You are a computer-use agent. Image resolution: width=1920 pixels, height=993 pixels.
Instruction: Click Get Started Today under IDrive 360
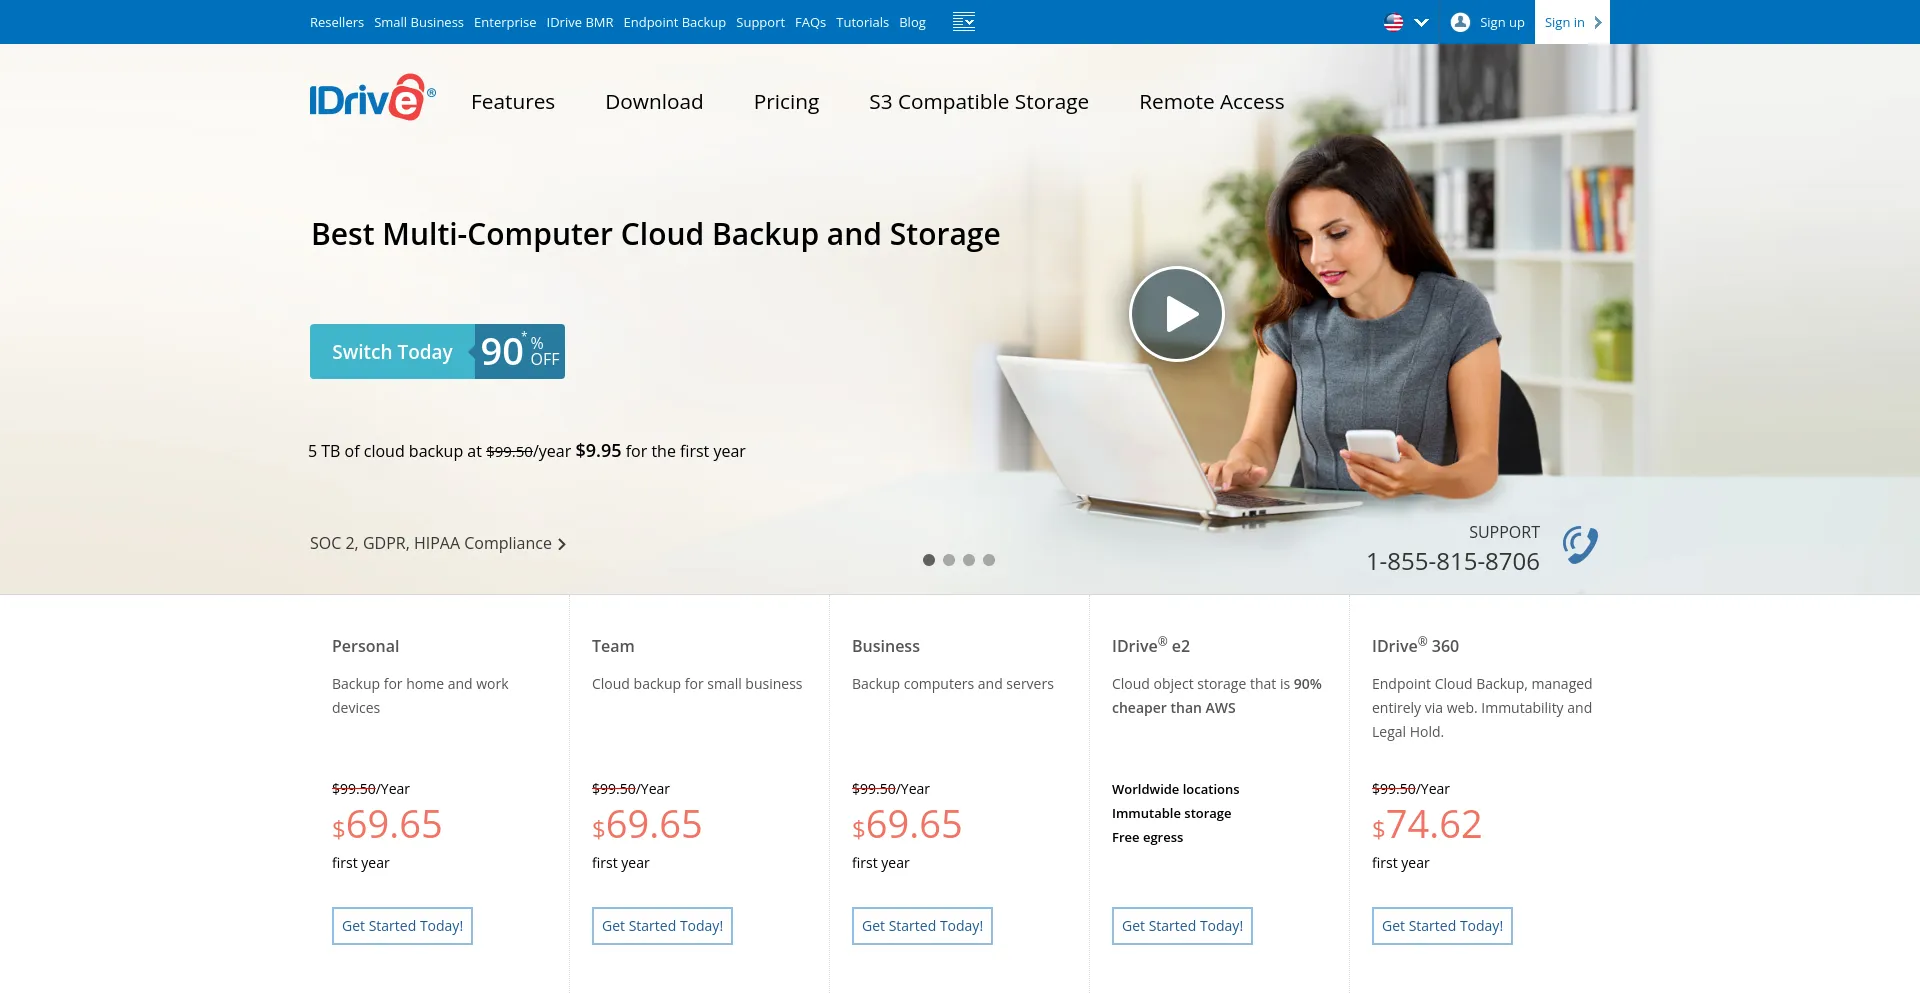click(1442, 926)
